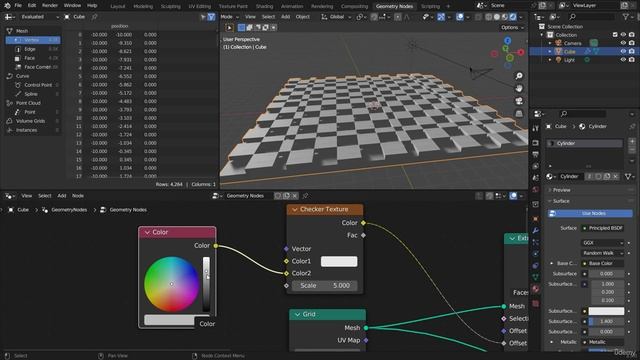Screen dimensions: 640x360
Task: Disable Camera in renders toggle
Action: [632, 43]
